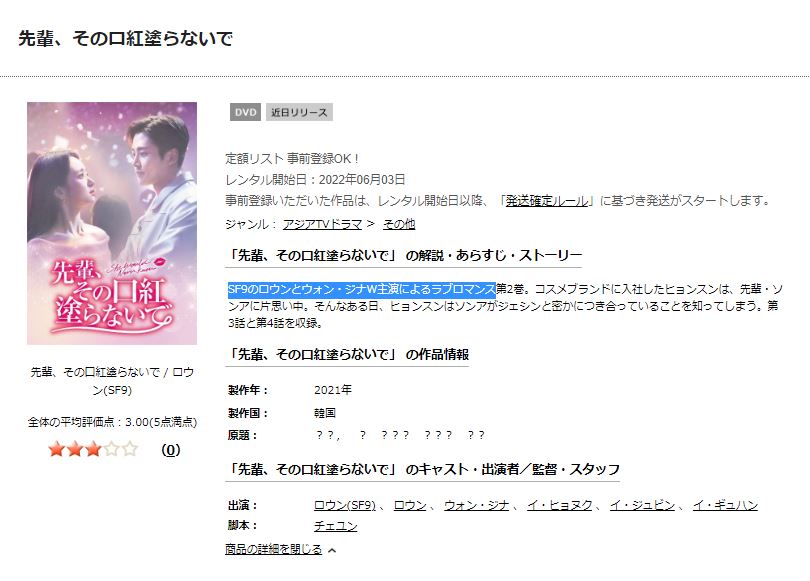The height and width of the screenshot is (581, 810).
Task: Click 商品の詳細を閉じる to collapse details
Action: click(x=273, y=549)
